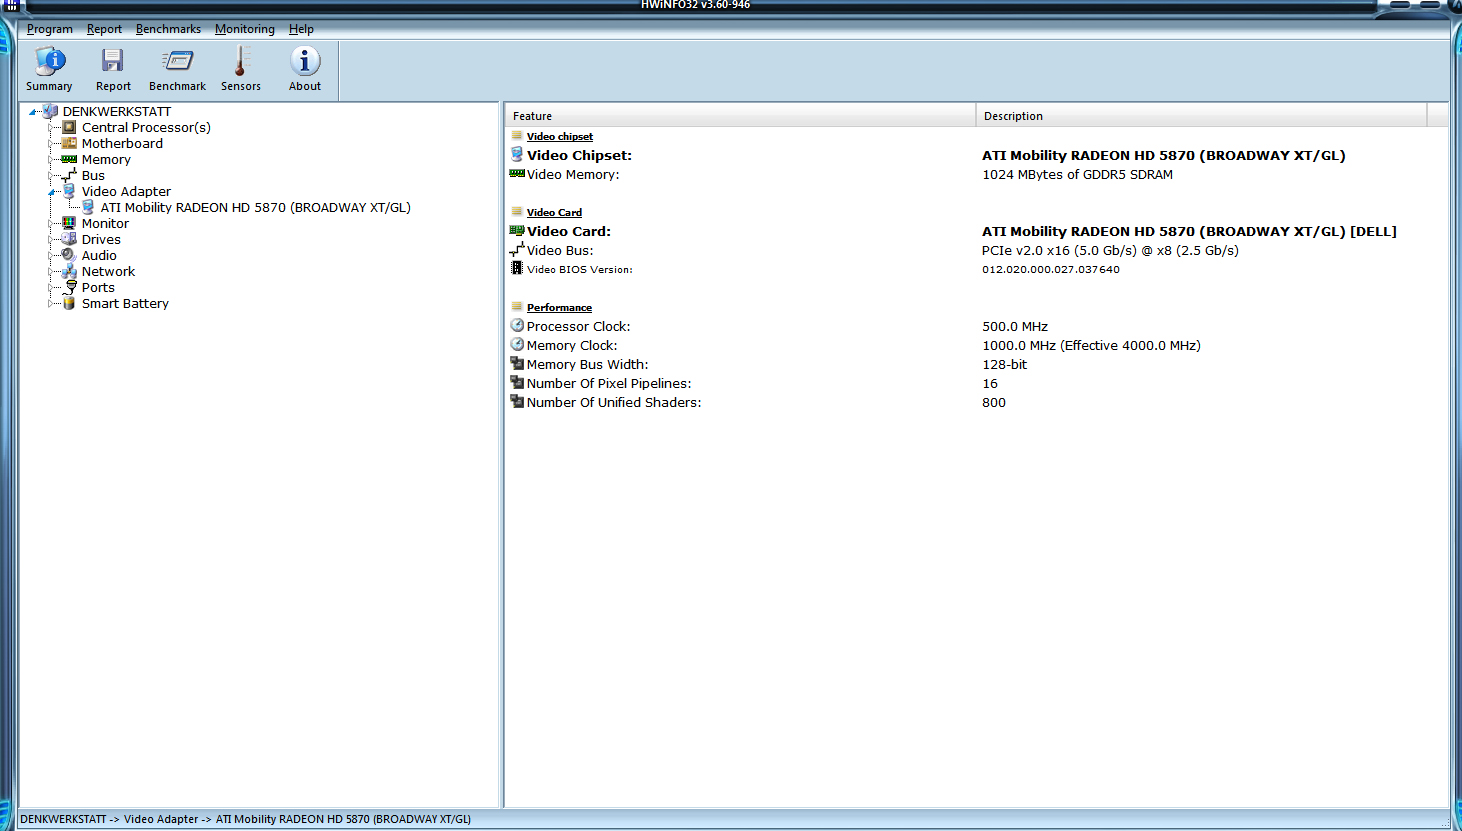
Task: Select ATI Mobility RADEON HD 5870 tree entry
Action: click(x=256, y=207)
